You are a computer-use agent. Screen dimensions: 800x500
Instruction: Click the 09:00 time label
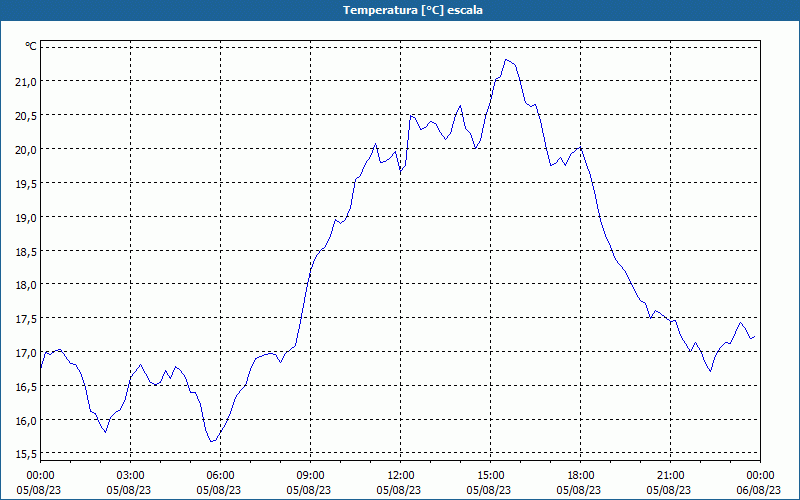coord(310,476)
